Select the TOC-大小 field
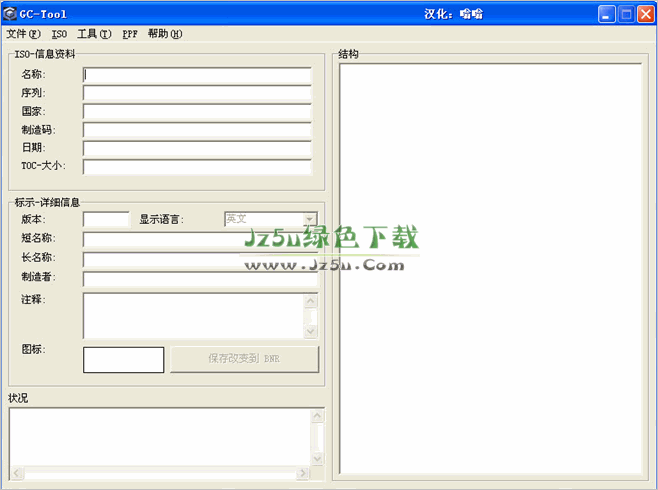The width and height of the screenshot is (658, 490). coord(197,167)
